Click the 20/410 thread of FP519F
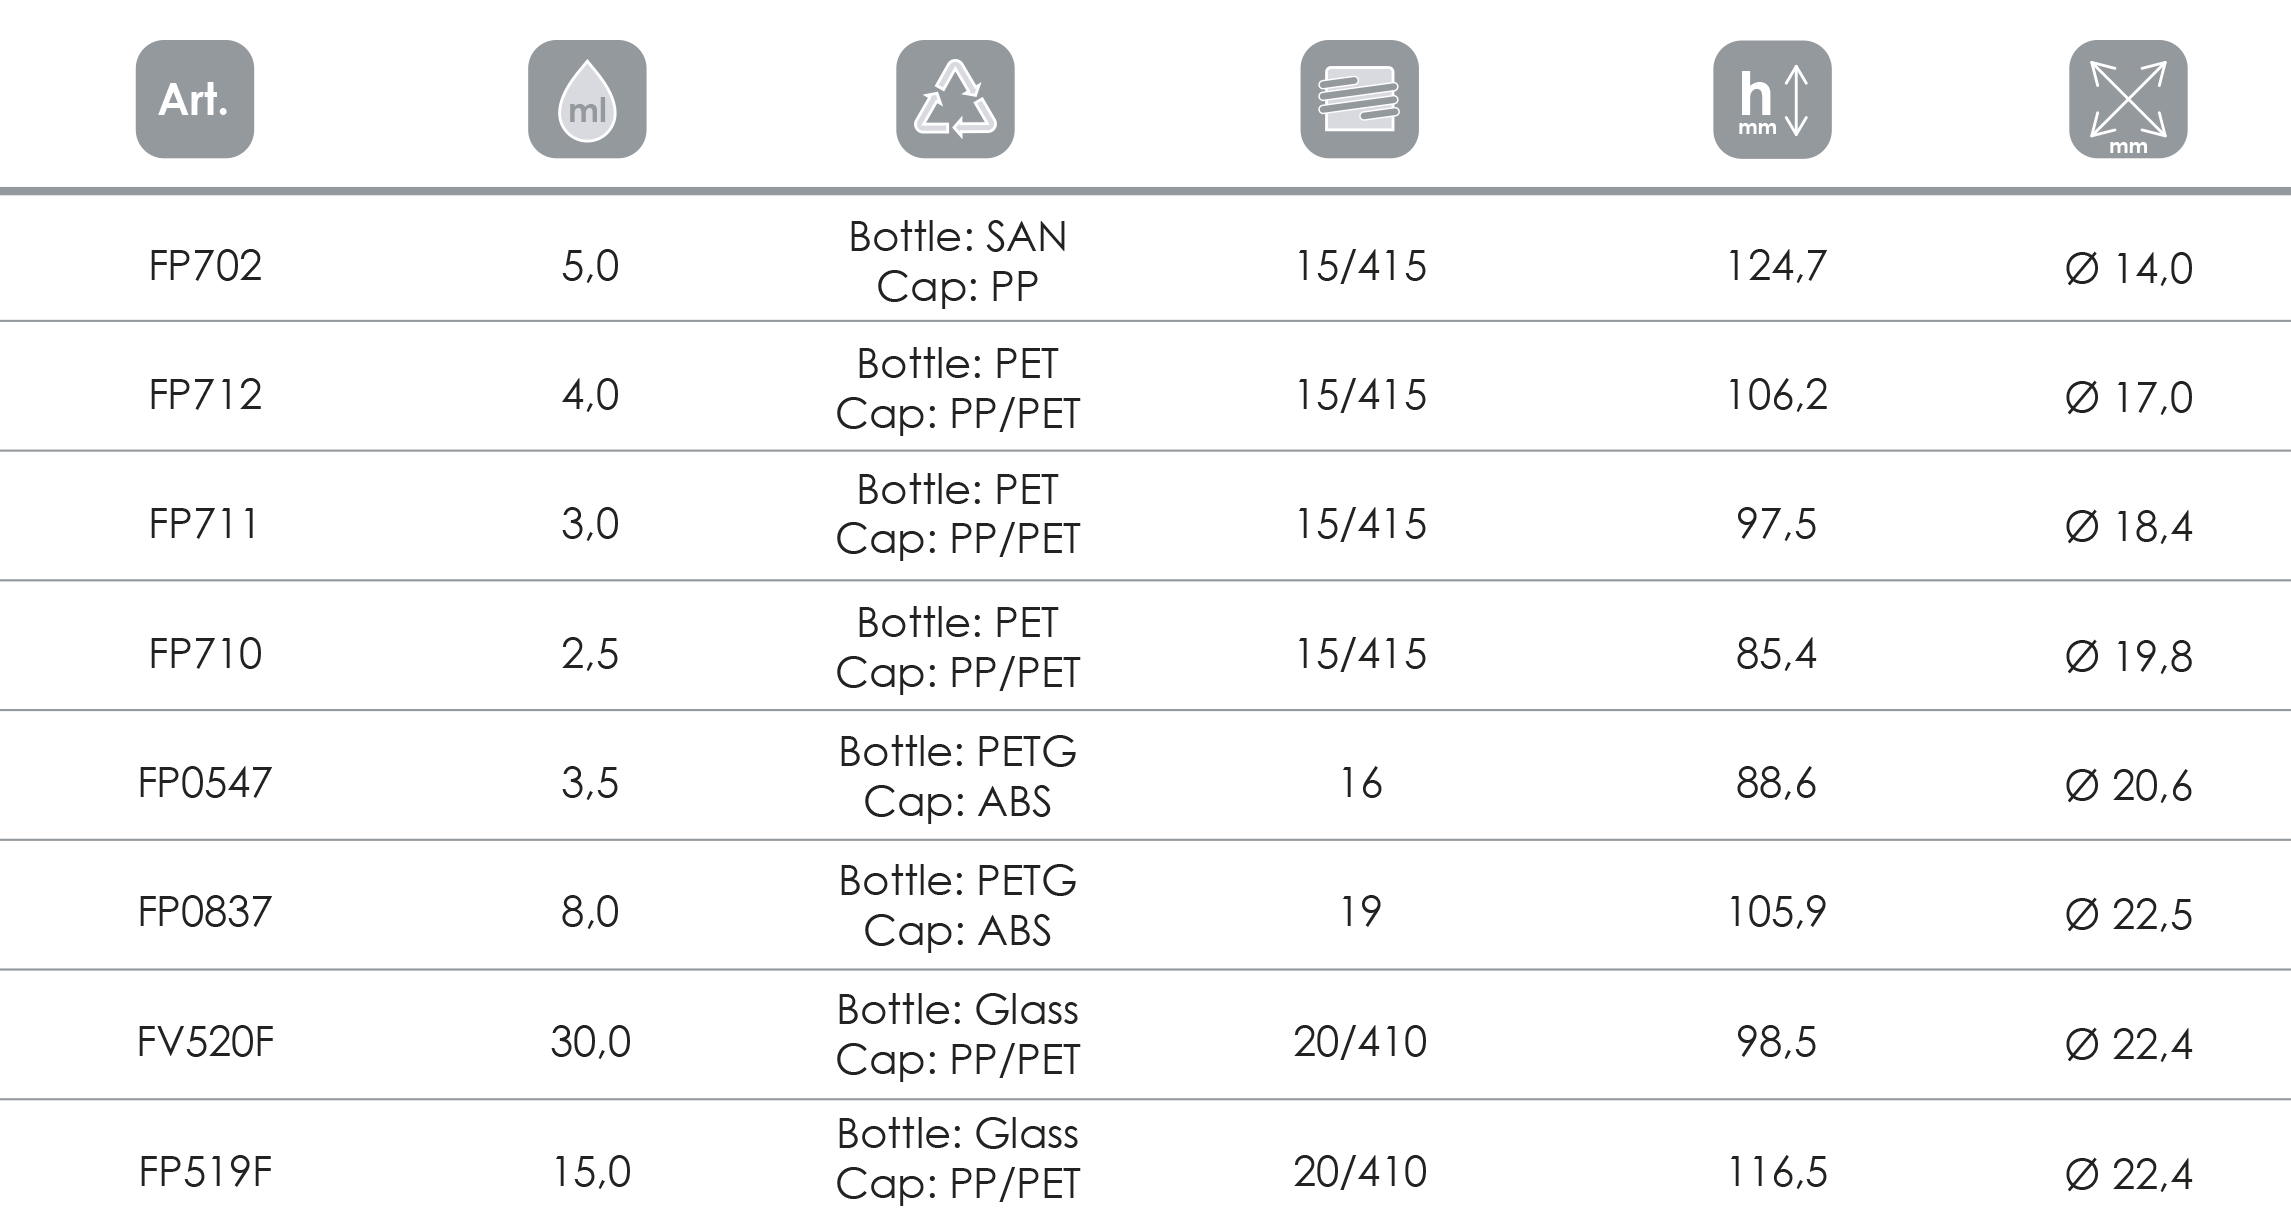The width and height of the screenshot is (2291, 1229). pyautogui.click(x=1360, y=1172)
